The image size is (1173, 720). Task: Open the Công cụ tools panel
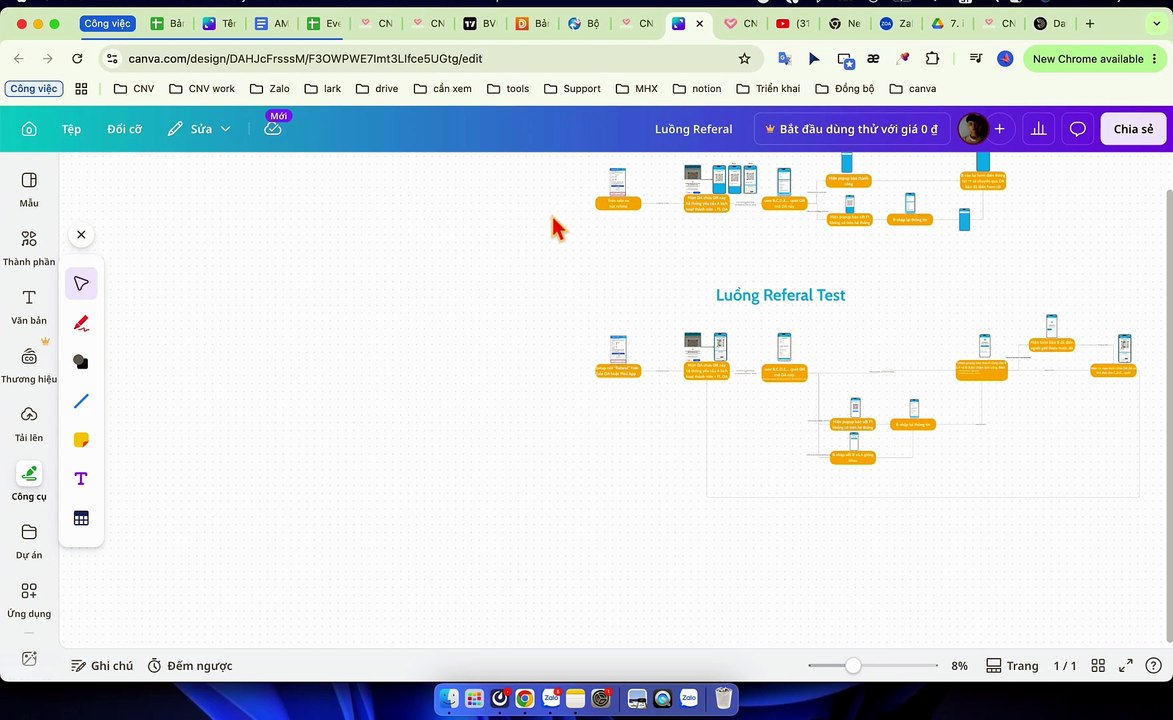tap(28, 482)
